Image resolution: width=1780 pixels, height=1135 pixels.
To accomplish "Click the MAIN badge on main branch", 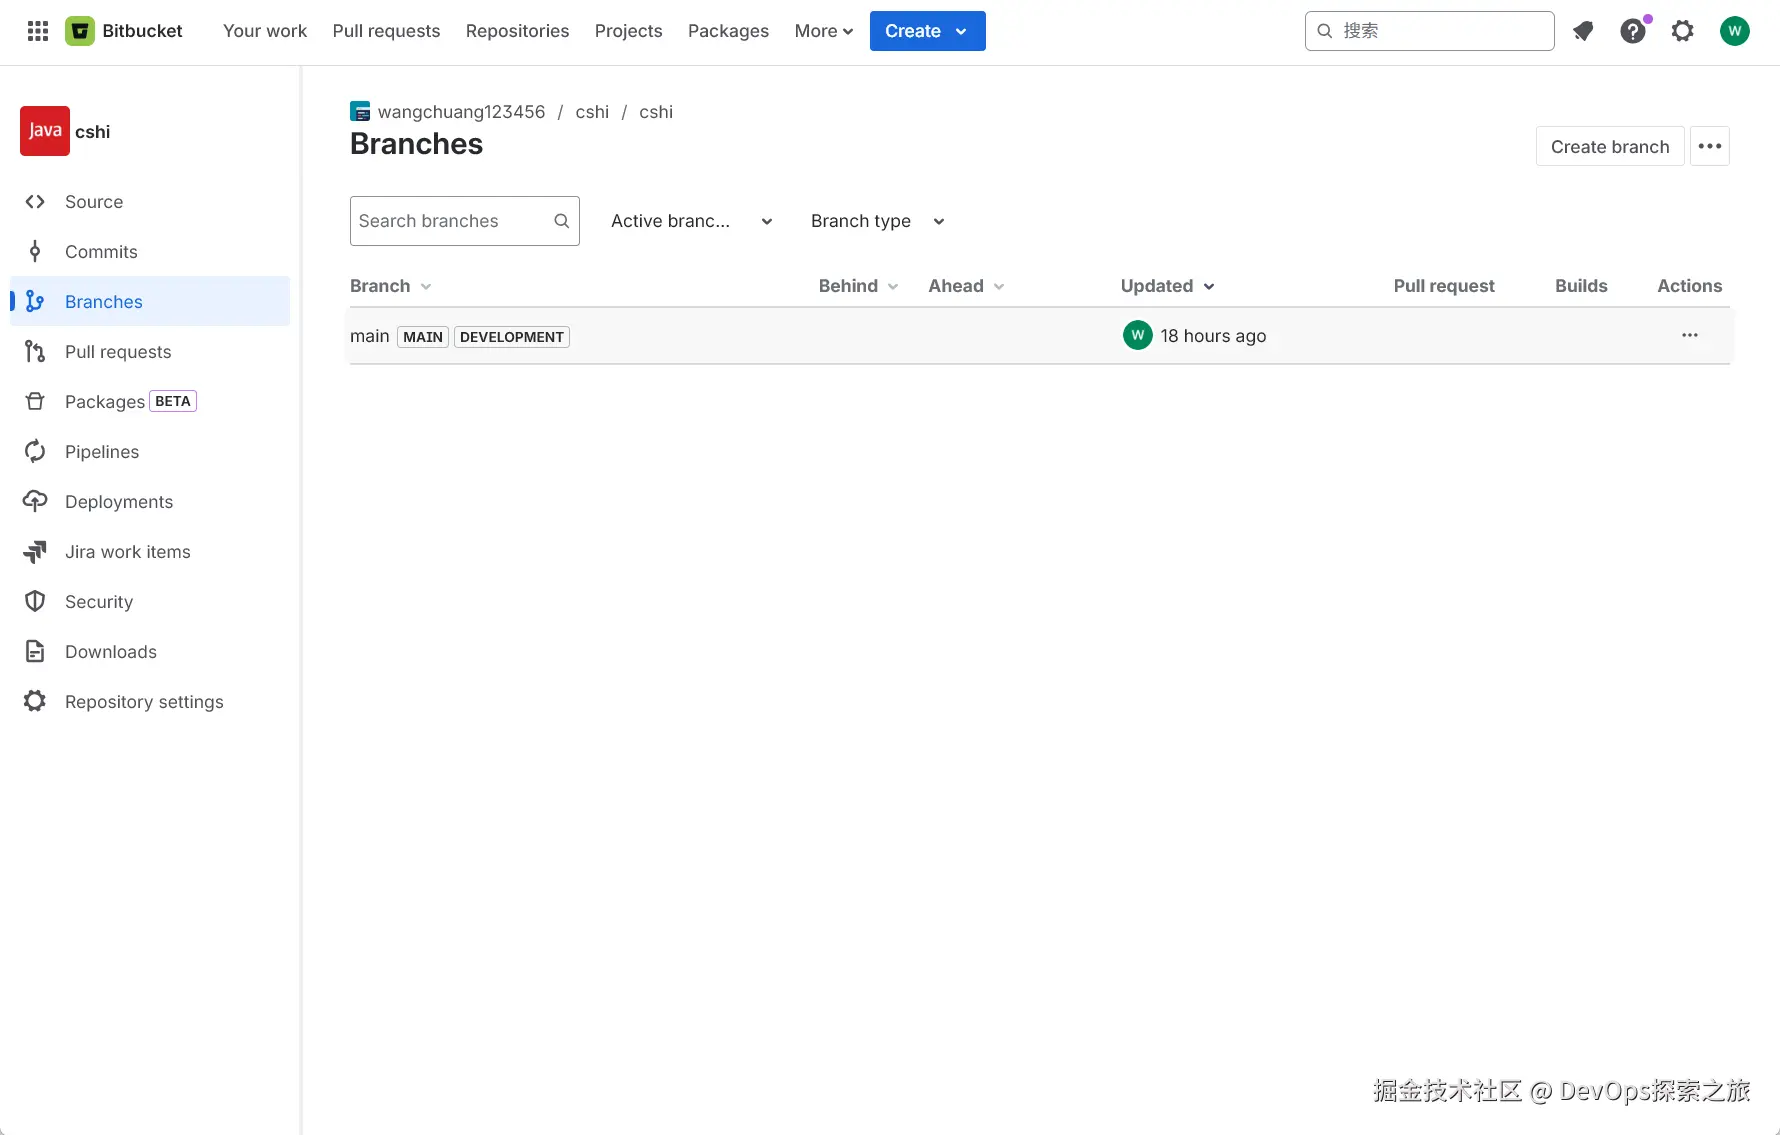I will (x=423, y=337).
